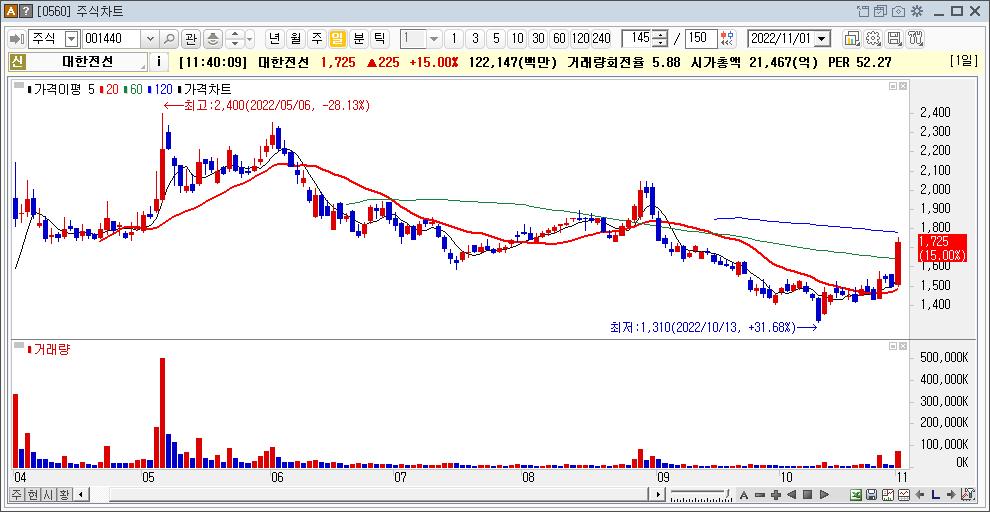Close the volume pane

pos(904,347)
